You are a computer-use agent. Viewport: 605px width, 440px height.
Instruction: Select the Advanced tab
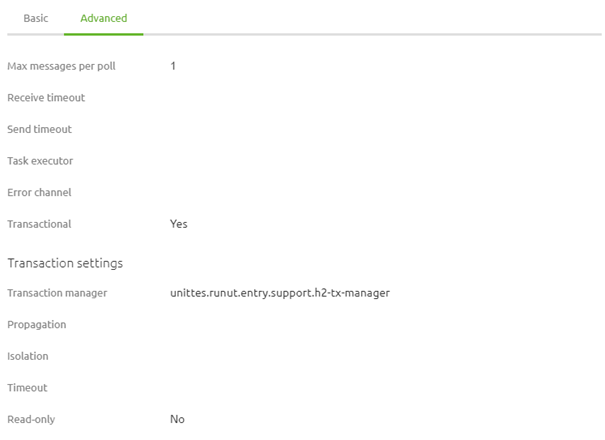103,18
